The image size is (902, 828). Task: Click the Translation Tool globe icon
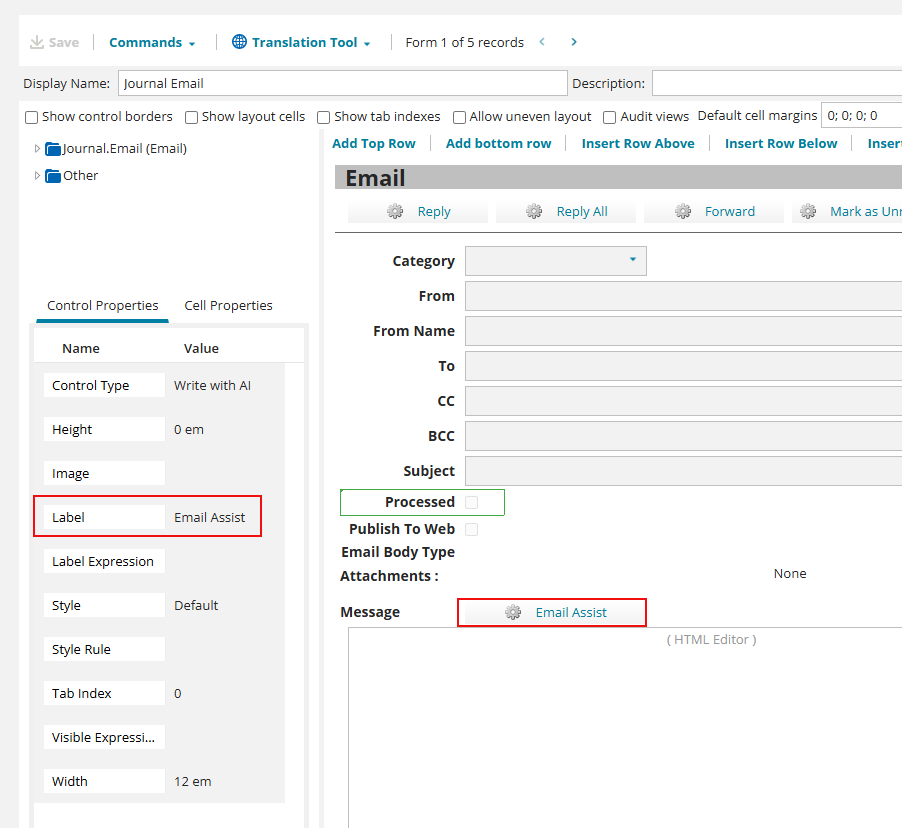[239, 42]
